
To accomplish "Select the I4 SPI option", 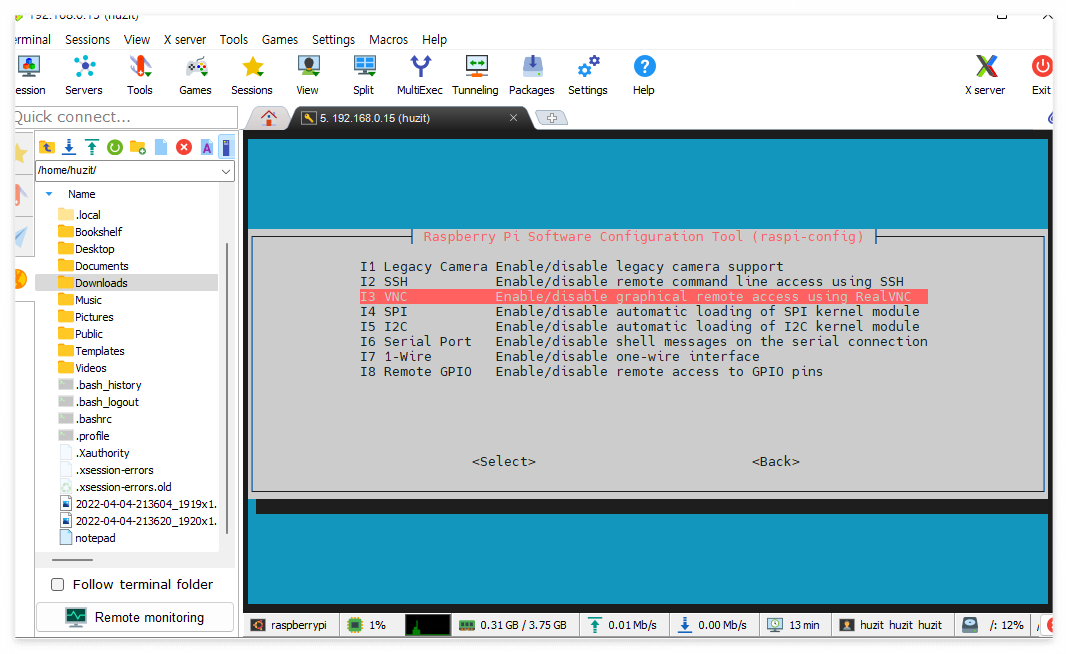I will click(640, 311).
